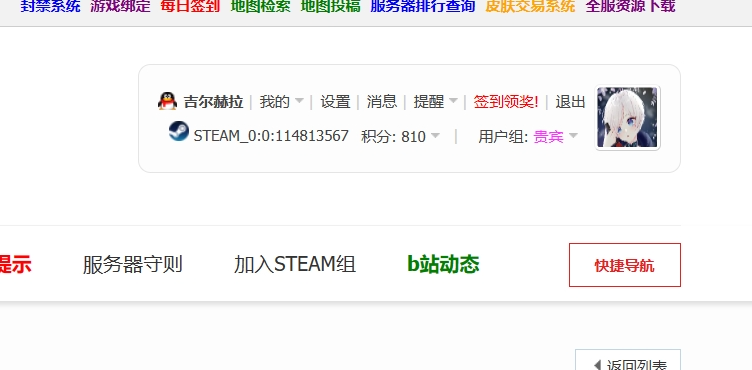This screenshot has width=752, height=370.
Task: Click the username 吉尔赫拉 link
Action: 213,102
